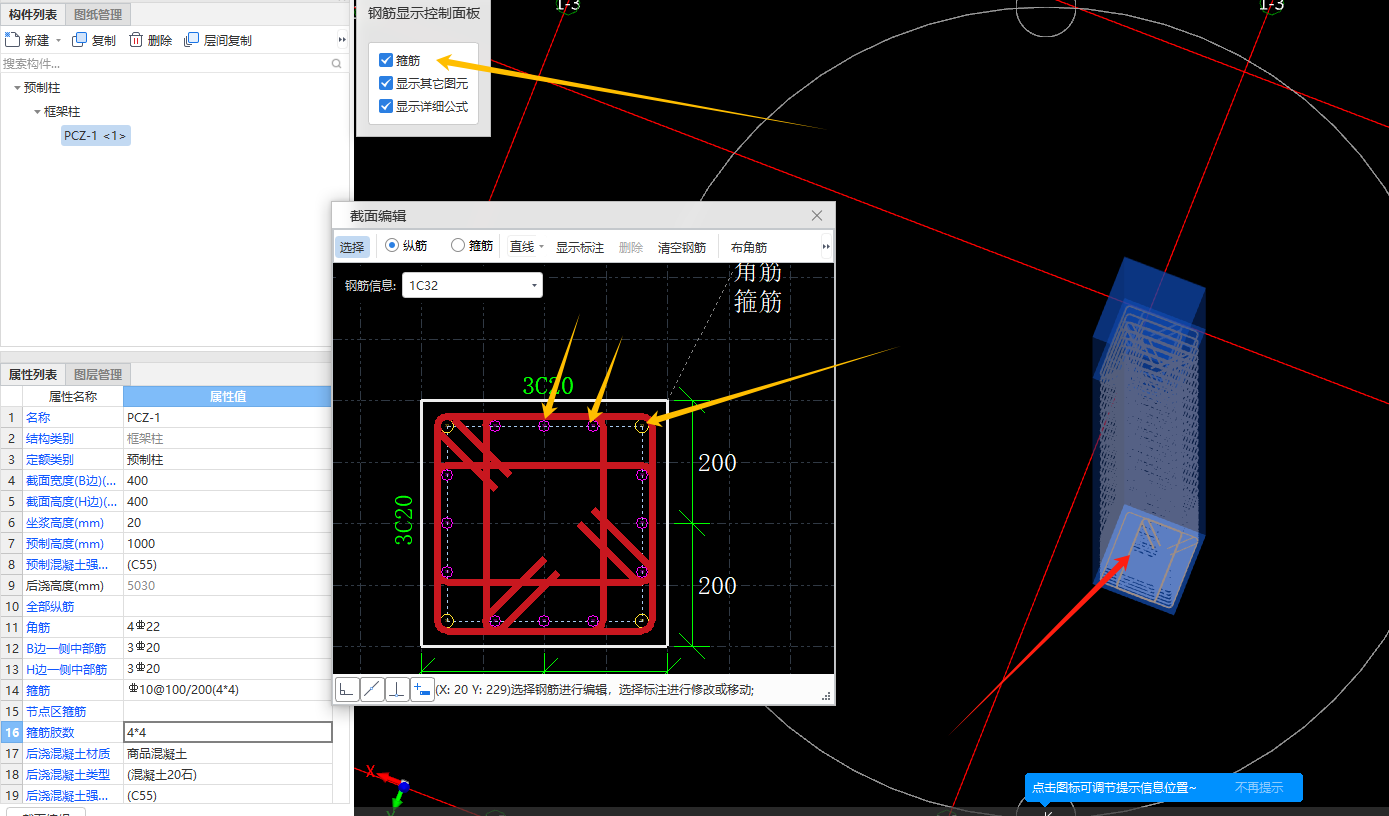Click the 属性值 column header

227,396
